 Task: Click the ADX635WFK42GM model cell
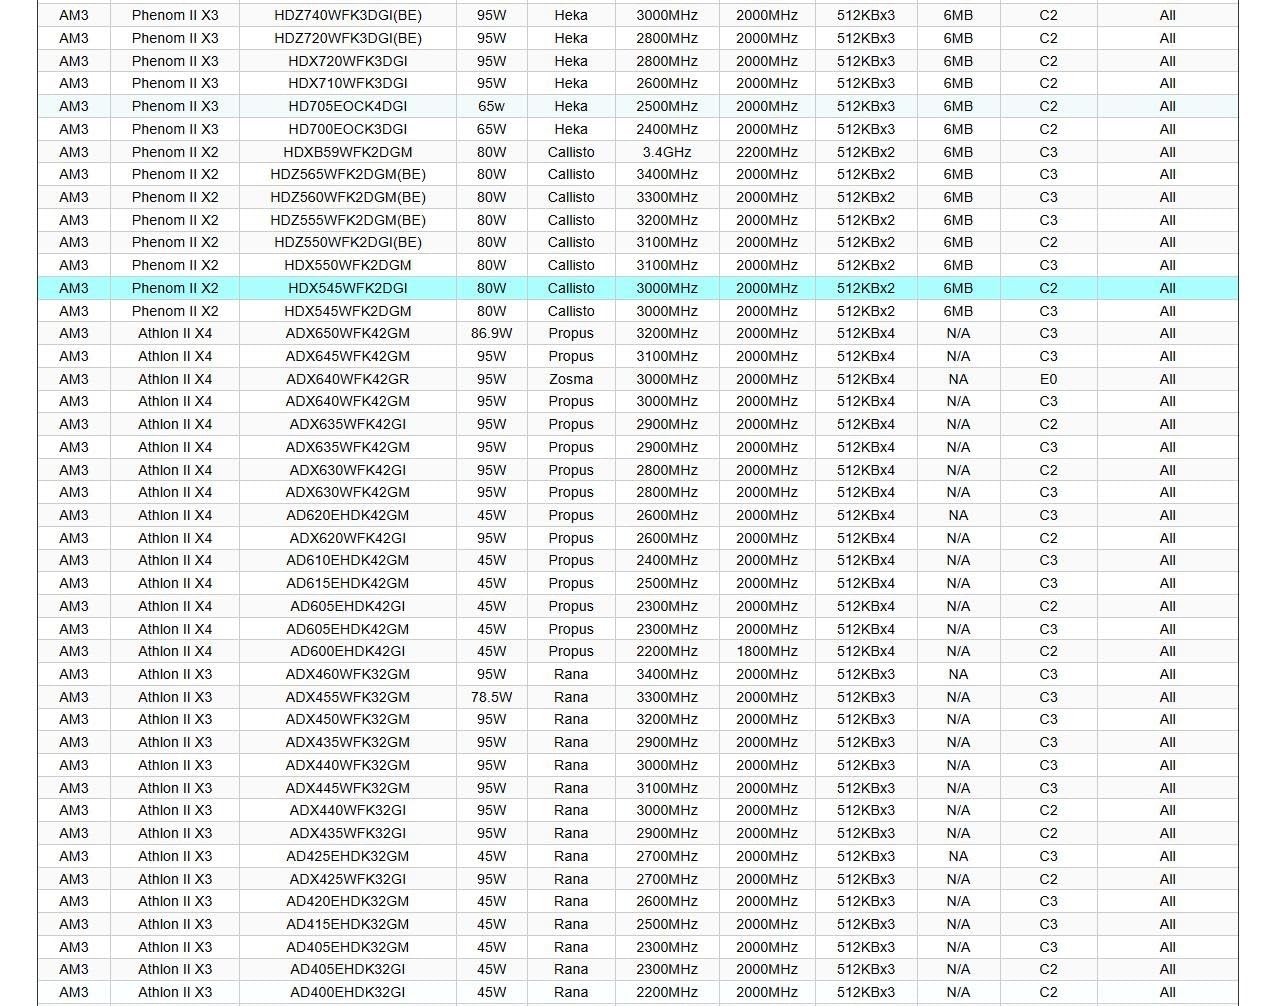point(347,447)
